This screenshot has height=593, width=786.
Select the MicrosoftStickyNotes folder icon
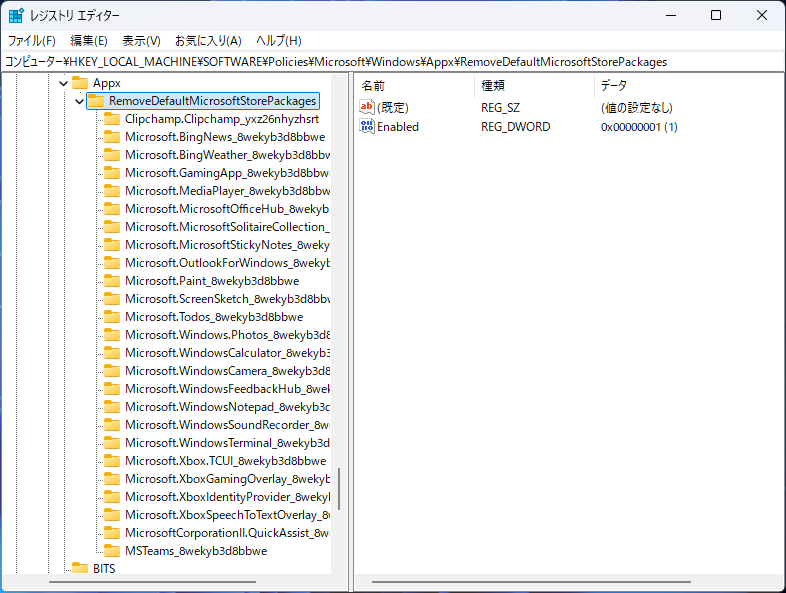112,245
